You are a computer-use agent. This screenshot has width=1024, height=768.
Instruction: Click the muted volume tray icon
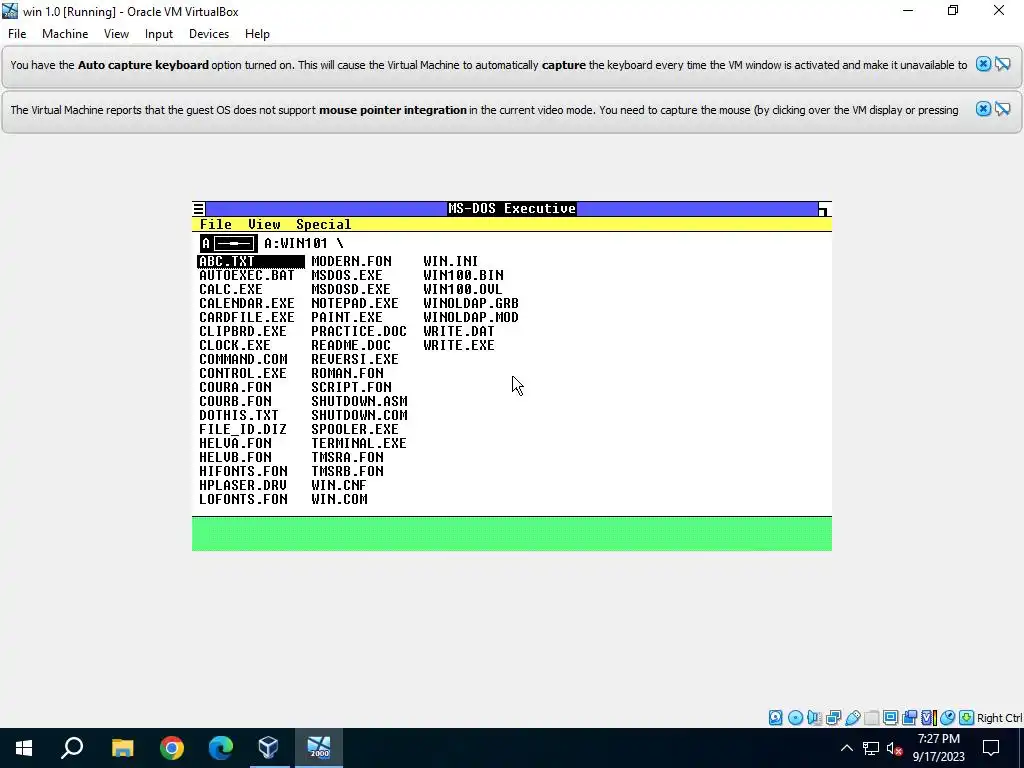pos(894,748)
